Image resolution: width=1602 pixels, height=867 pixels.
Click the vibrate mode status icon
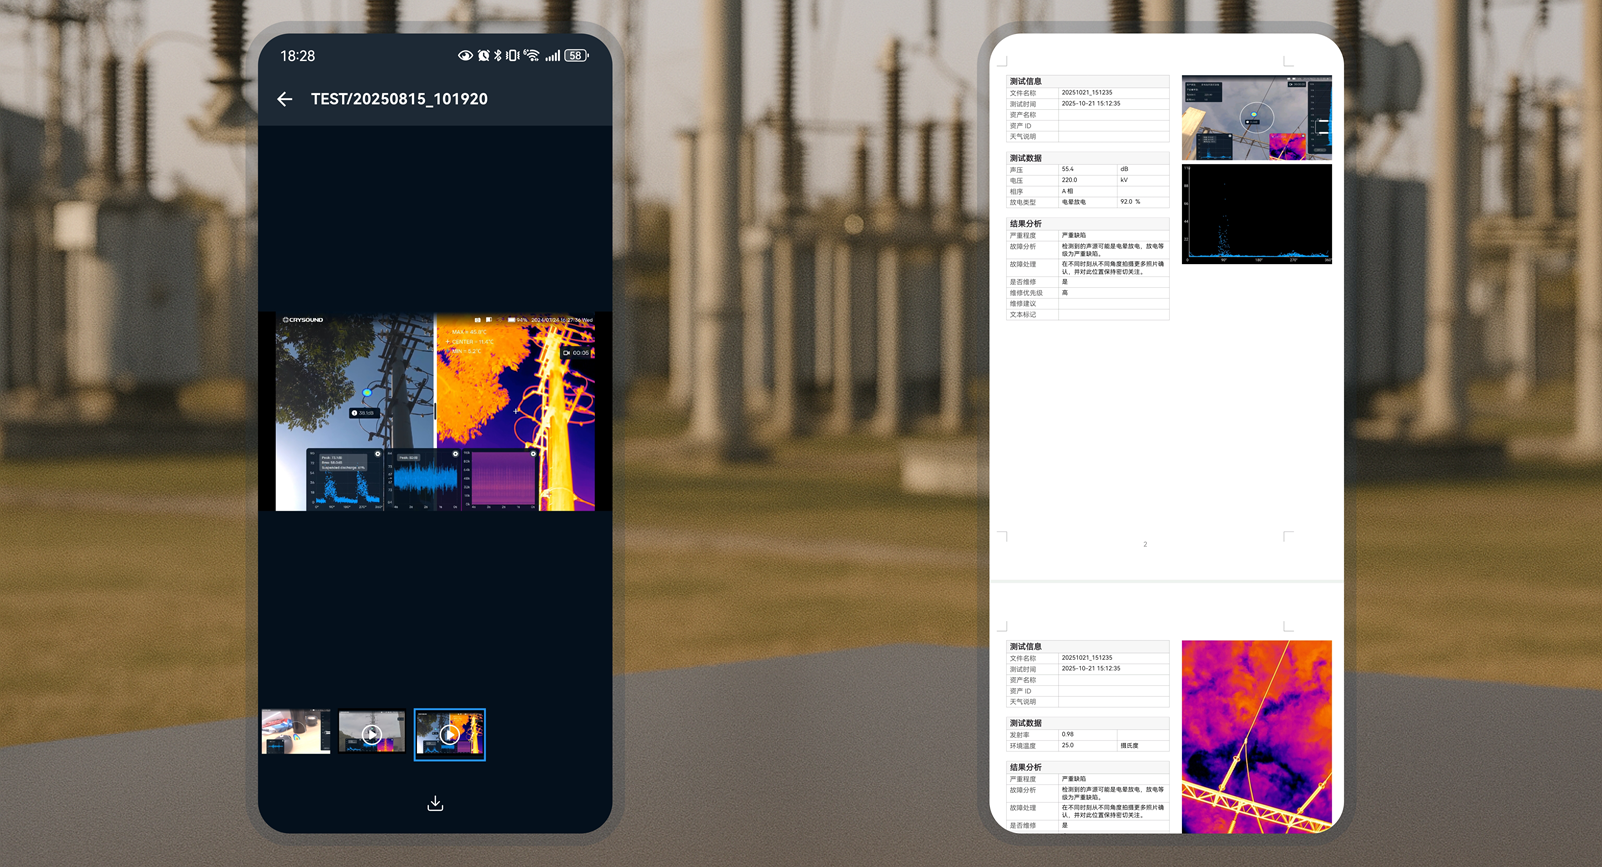point(513,56)
